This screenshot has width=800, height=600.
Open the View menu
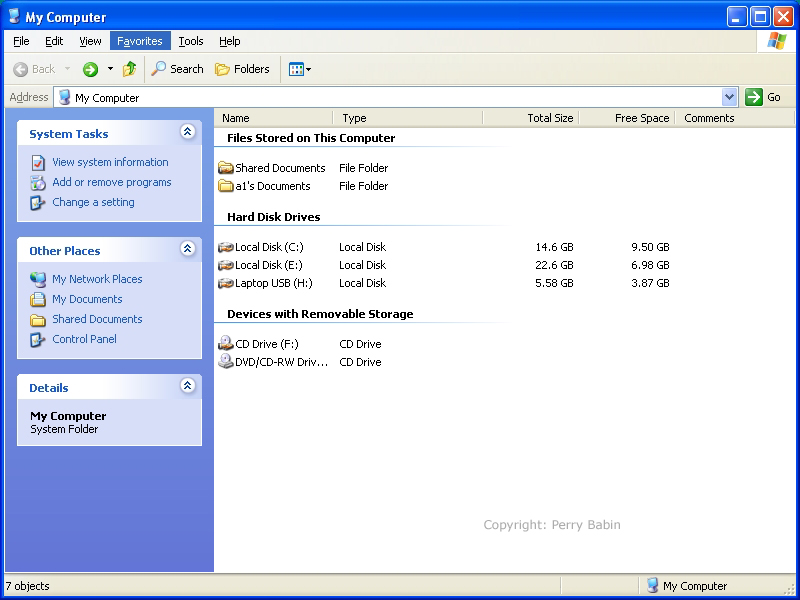tap(90, 41)
